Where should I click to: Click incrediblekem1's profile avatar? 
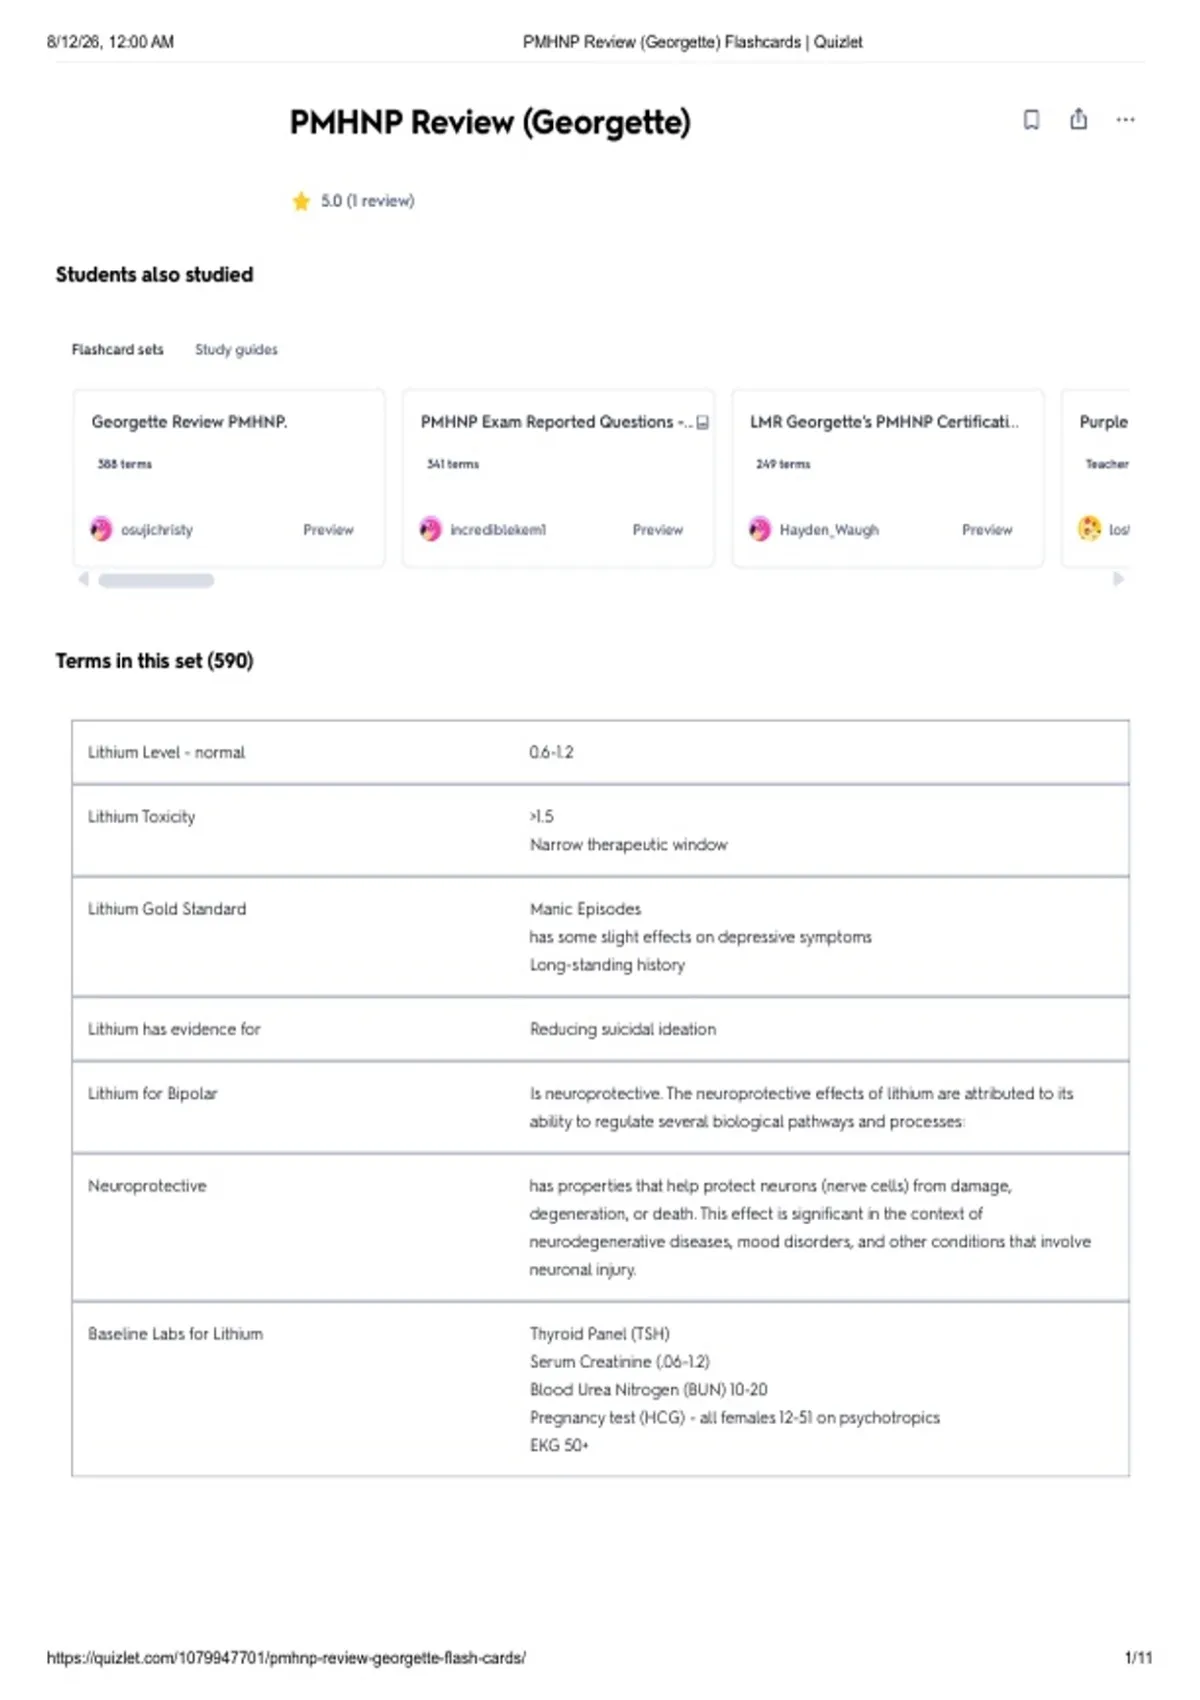tap(430, 529)
